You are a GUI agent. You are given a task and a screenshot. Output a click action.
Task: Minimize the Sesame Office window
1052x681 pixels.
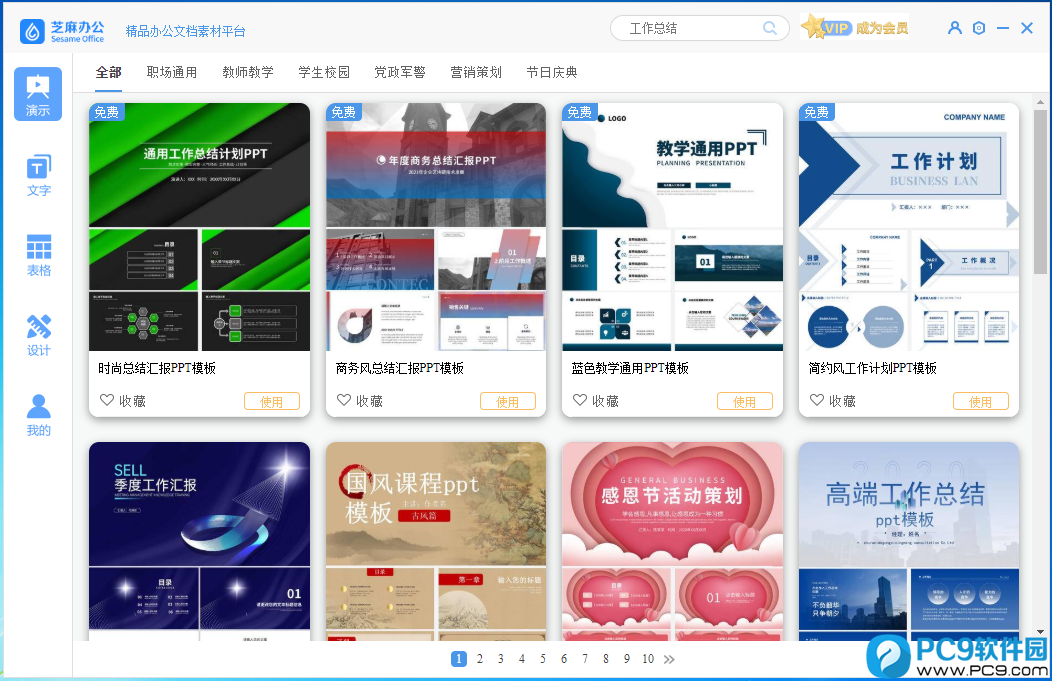1002,28
